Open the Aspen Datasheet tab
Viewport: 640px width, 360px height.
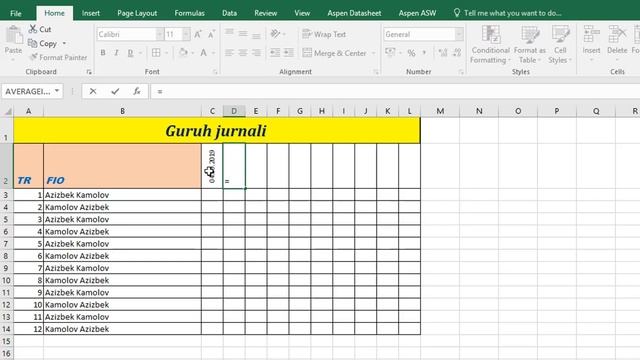[x=354, y=13]
